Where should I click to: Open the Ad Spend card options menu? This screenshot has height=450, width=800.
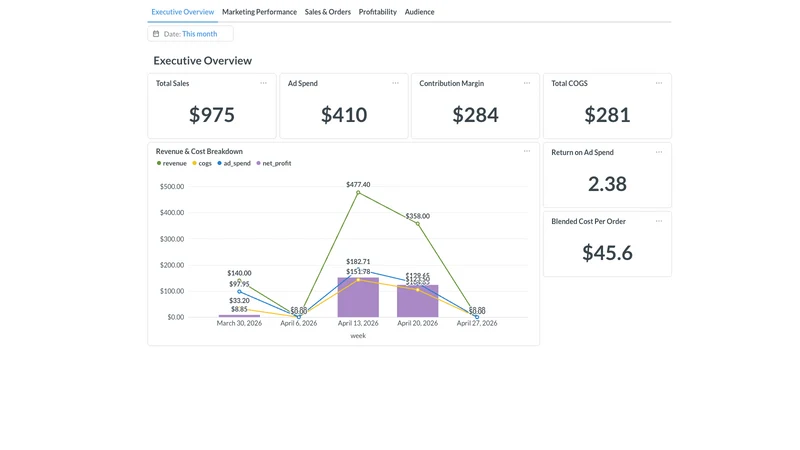click(395, 83)
